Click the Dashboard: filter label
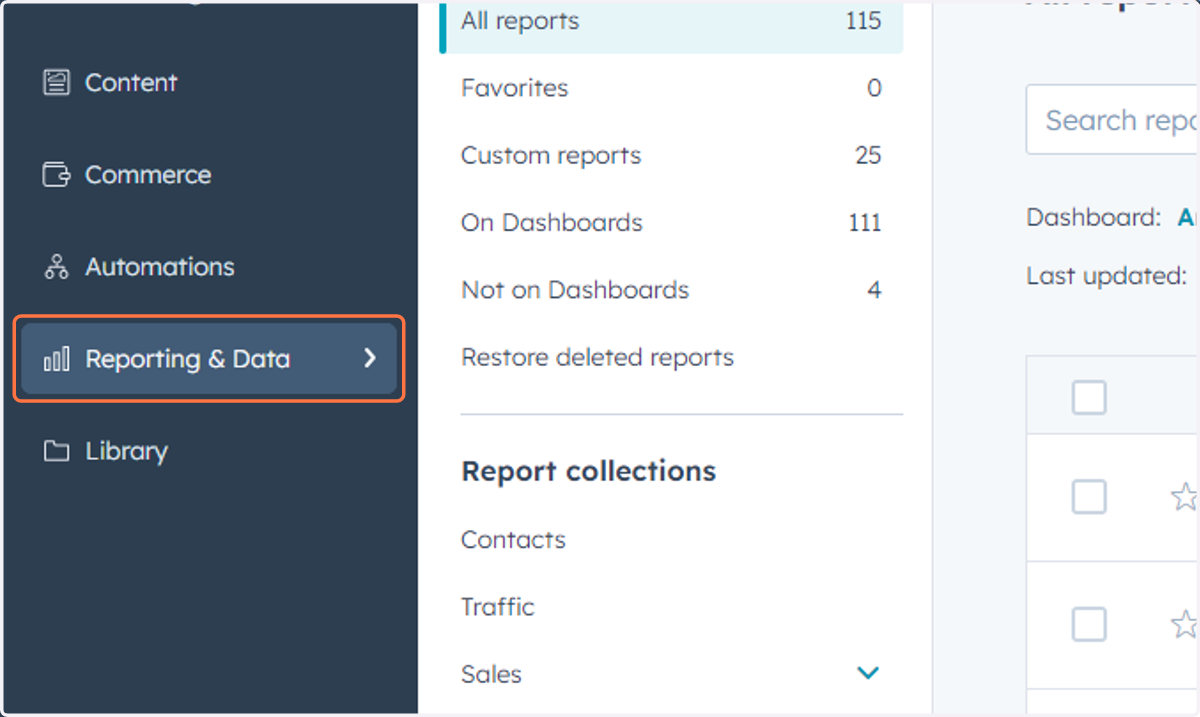The height and width of the screenshot is (717, 1200). point(1093,217)
